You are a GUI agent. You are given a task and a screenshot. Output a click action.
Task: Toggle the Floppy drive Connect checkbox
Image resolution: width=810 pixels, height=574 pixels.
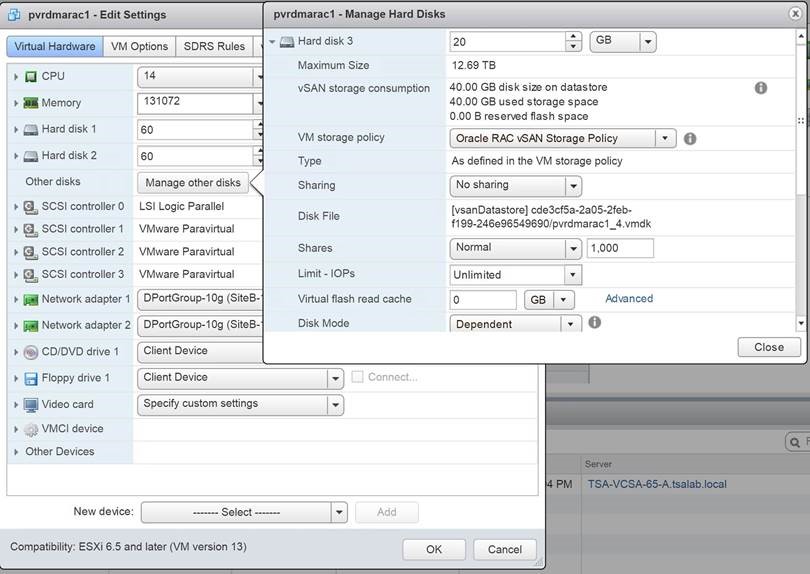click(358, 377)
